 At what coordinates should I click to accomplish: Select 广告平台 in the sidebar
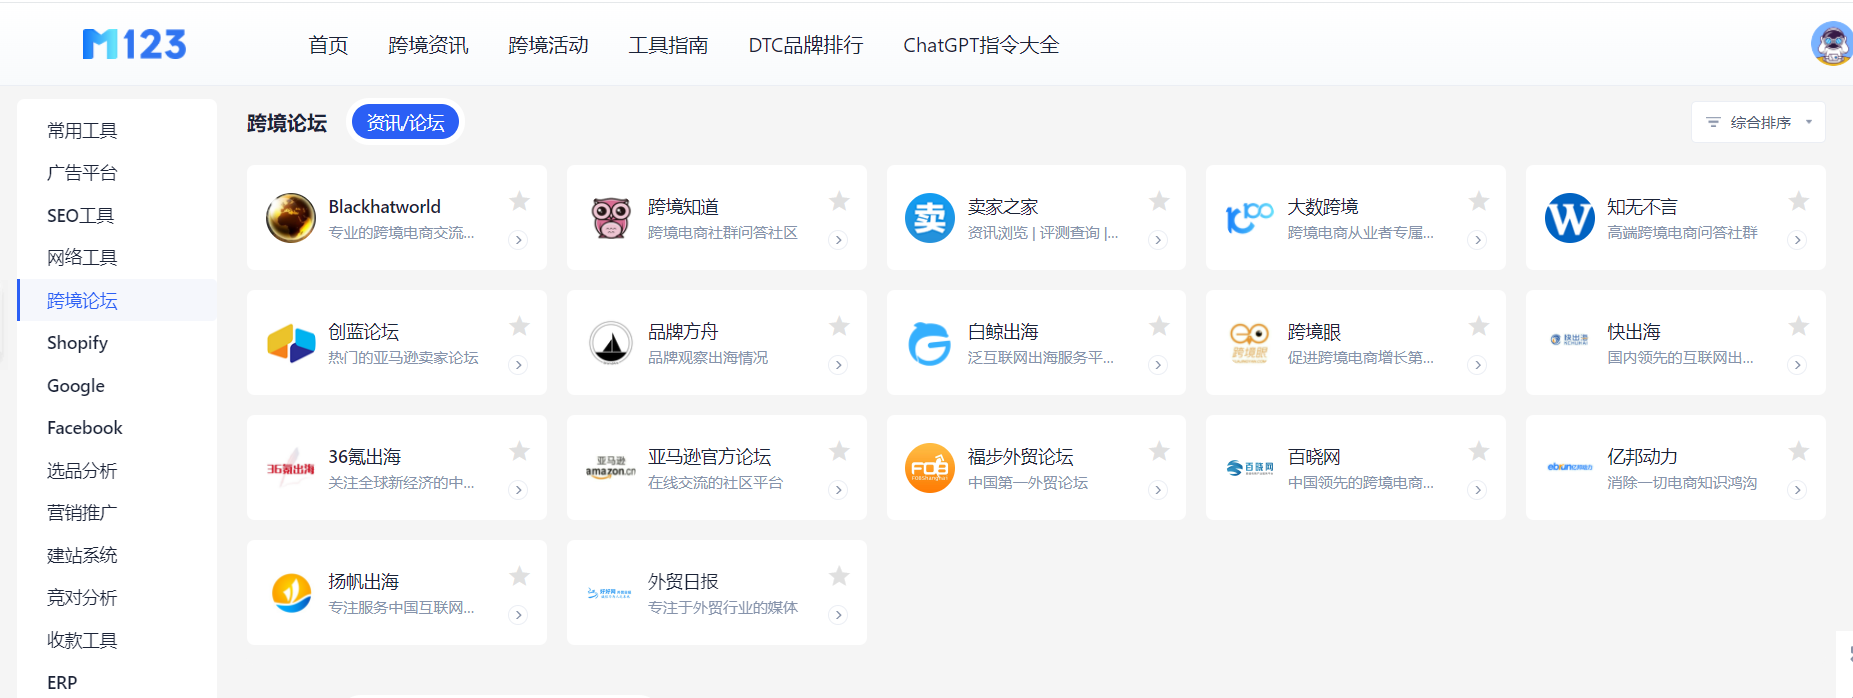point(82,173)
